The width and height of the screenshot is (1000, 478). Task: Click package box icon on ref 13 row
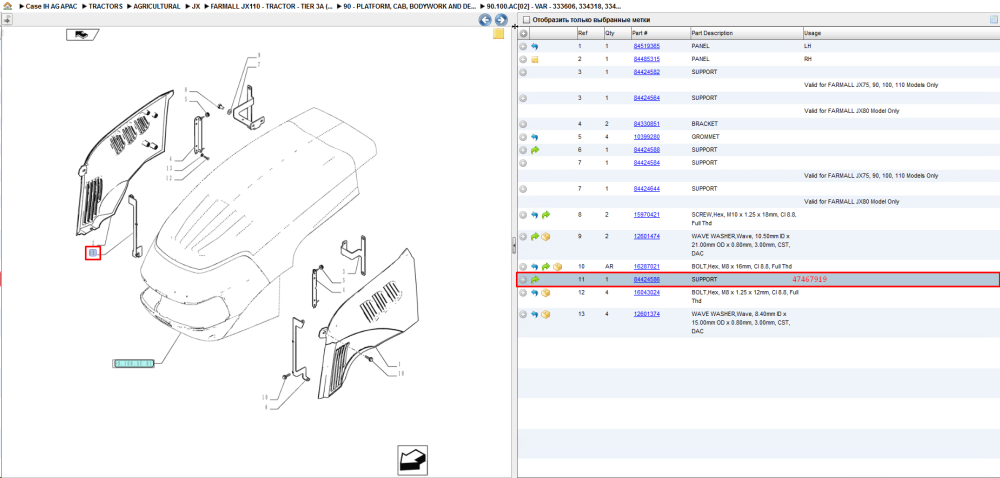click(546, 314)
